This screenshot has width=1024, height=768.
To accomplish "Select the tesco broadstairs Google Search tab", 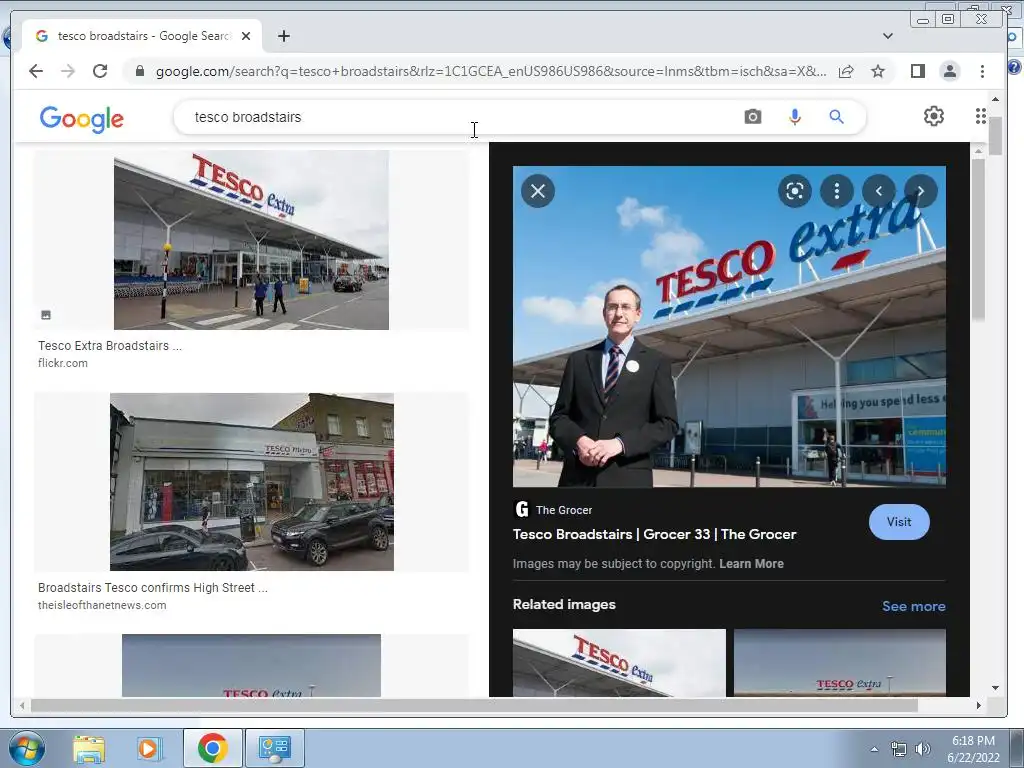I will (x=143, y=37).
